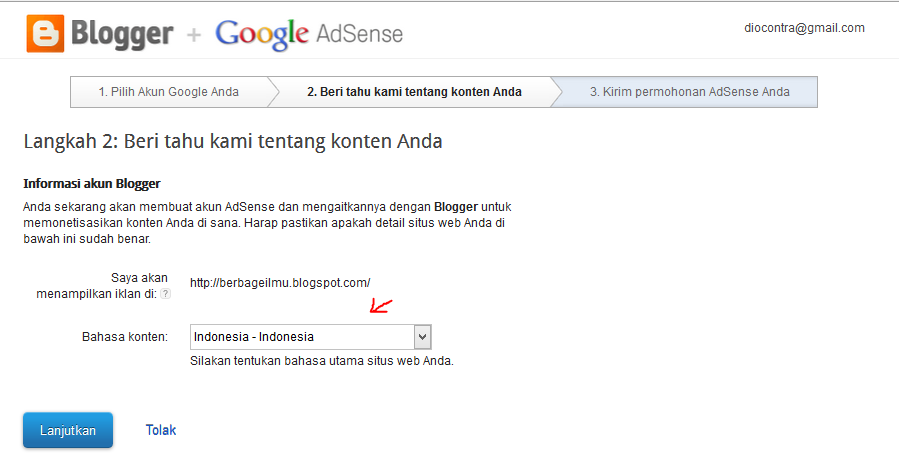899x468 pixels.
Task: Click the 'Saya akan menampilkan iklan di:' label
Action: click(x=102, y=286)
